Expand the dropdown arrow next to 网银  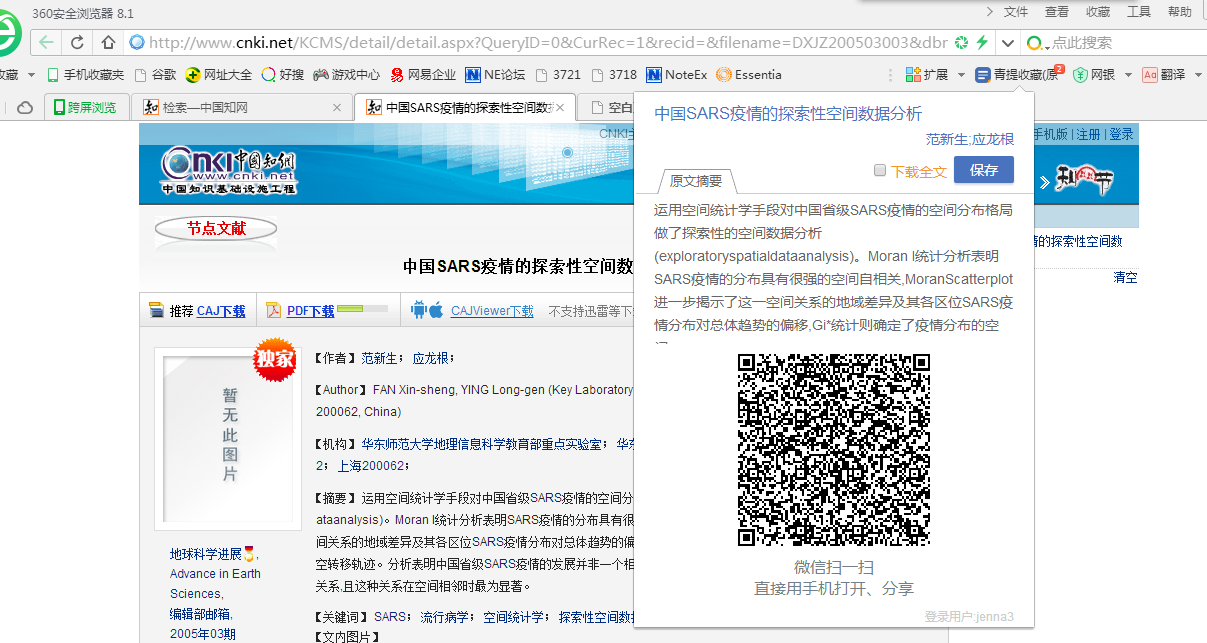1128,75
